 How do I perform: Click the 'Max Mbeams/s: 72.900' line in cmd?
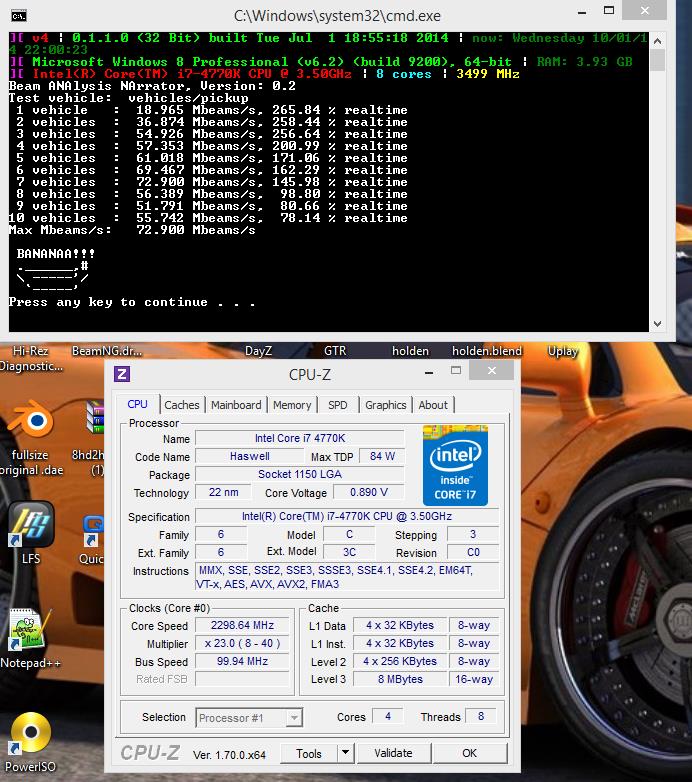tap(132, 230)
